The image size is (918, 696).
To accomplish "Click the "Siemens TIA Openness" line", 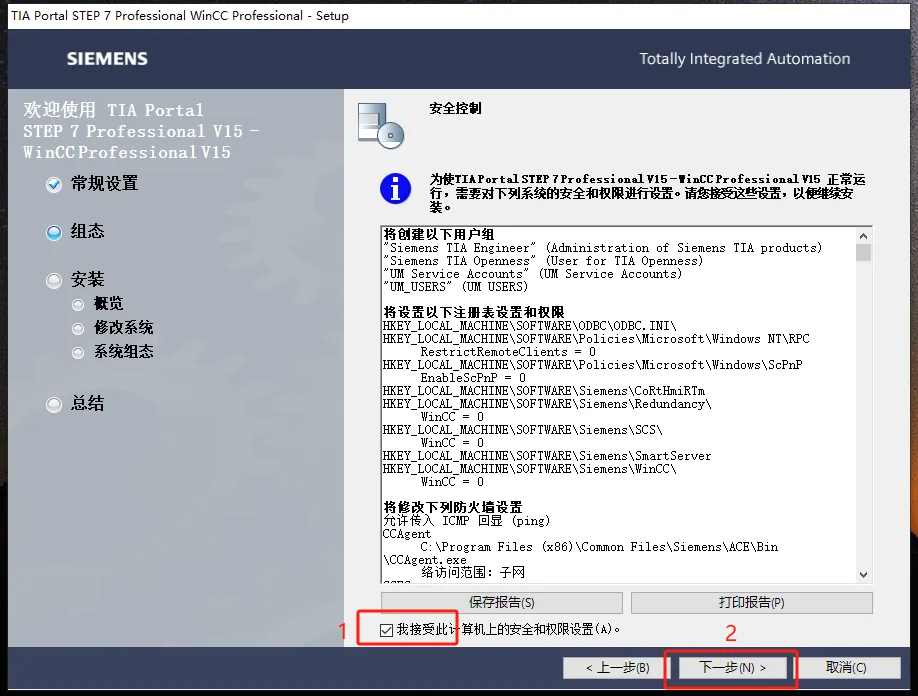I will tap(543, 260).
